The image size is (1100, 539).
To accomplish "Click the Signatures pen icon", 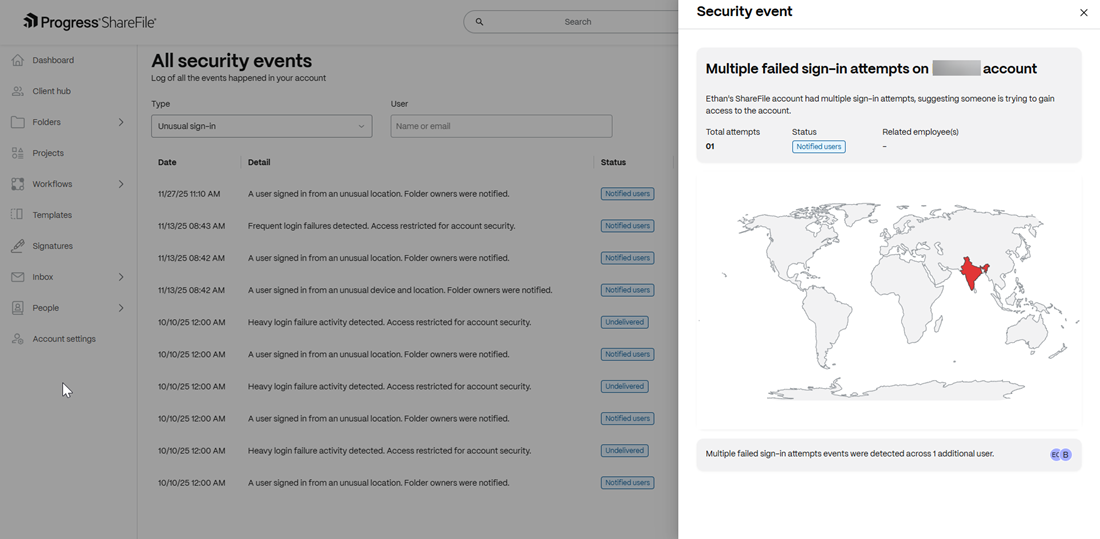I will click(x=18, y=246).
